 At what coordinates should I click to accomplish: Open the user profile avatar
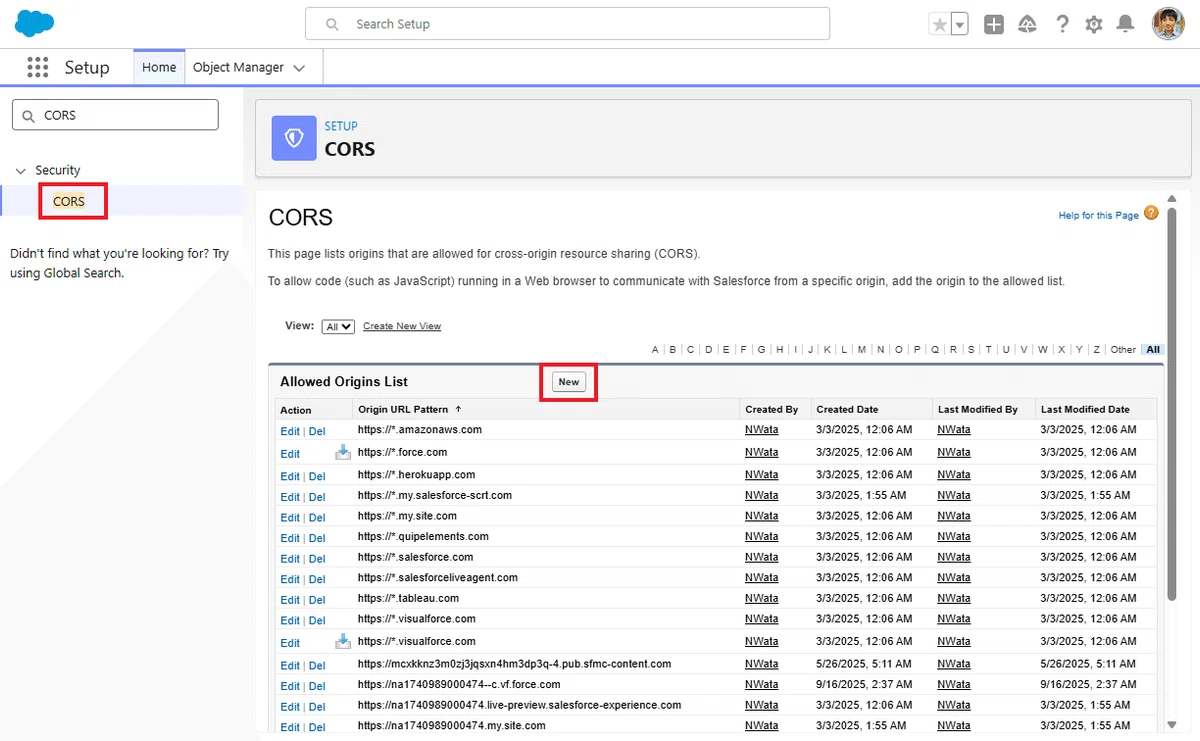pos(1168,25)
